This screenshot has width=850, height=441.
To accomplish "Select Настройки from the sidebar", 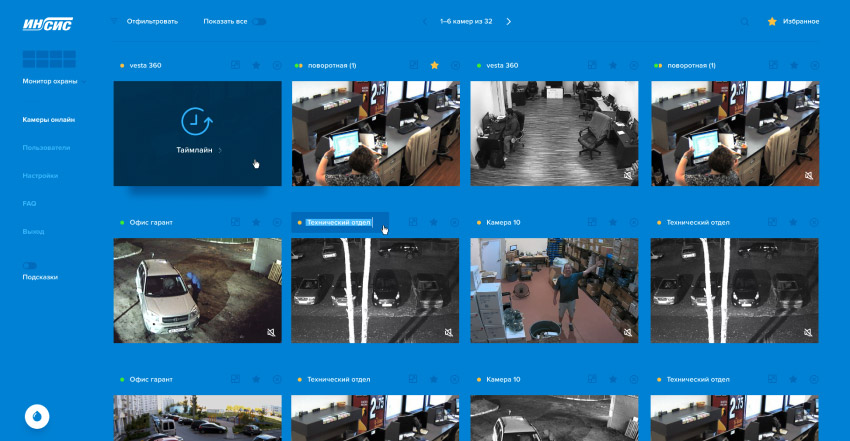I will (x=40, y=175).
